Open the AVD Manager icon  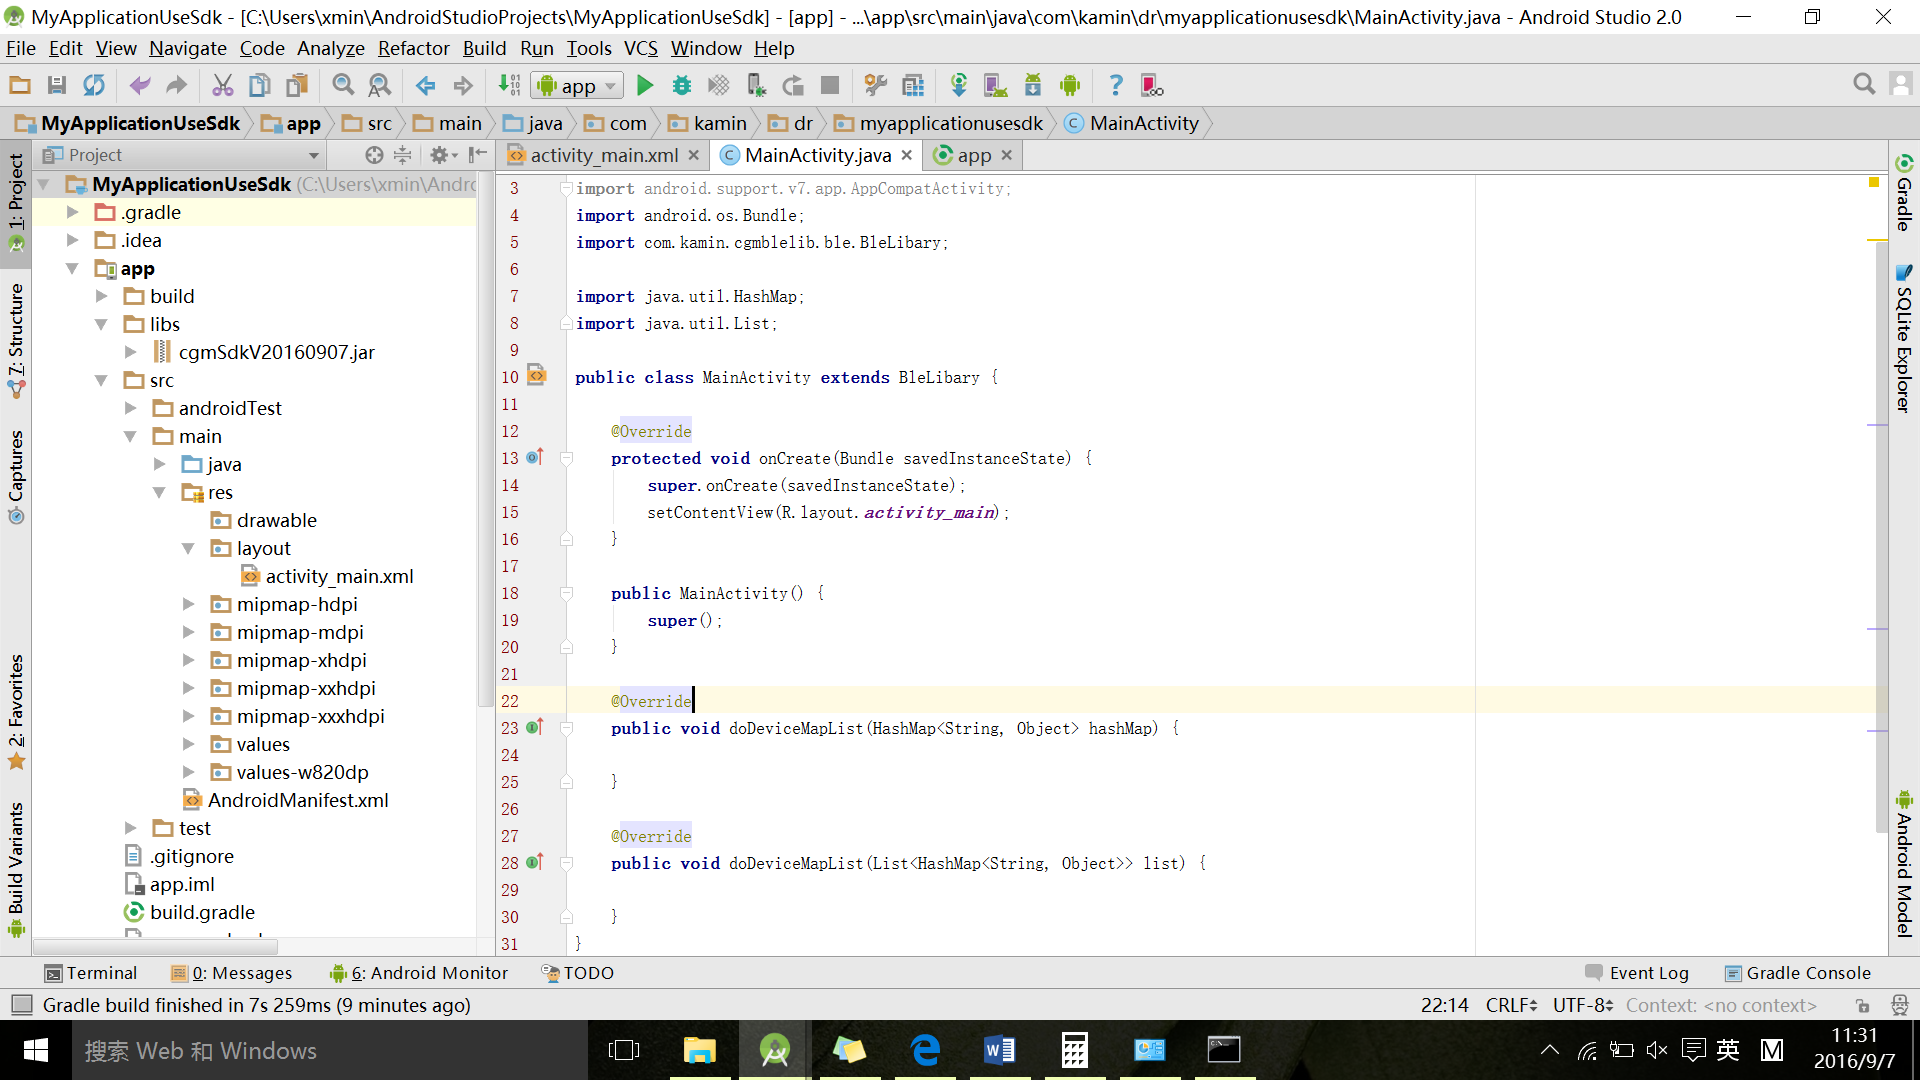coord(996,86)
